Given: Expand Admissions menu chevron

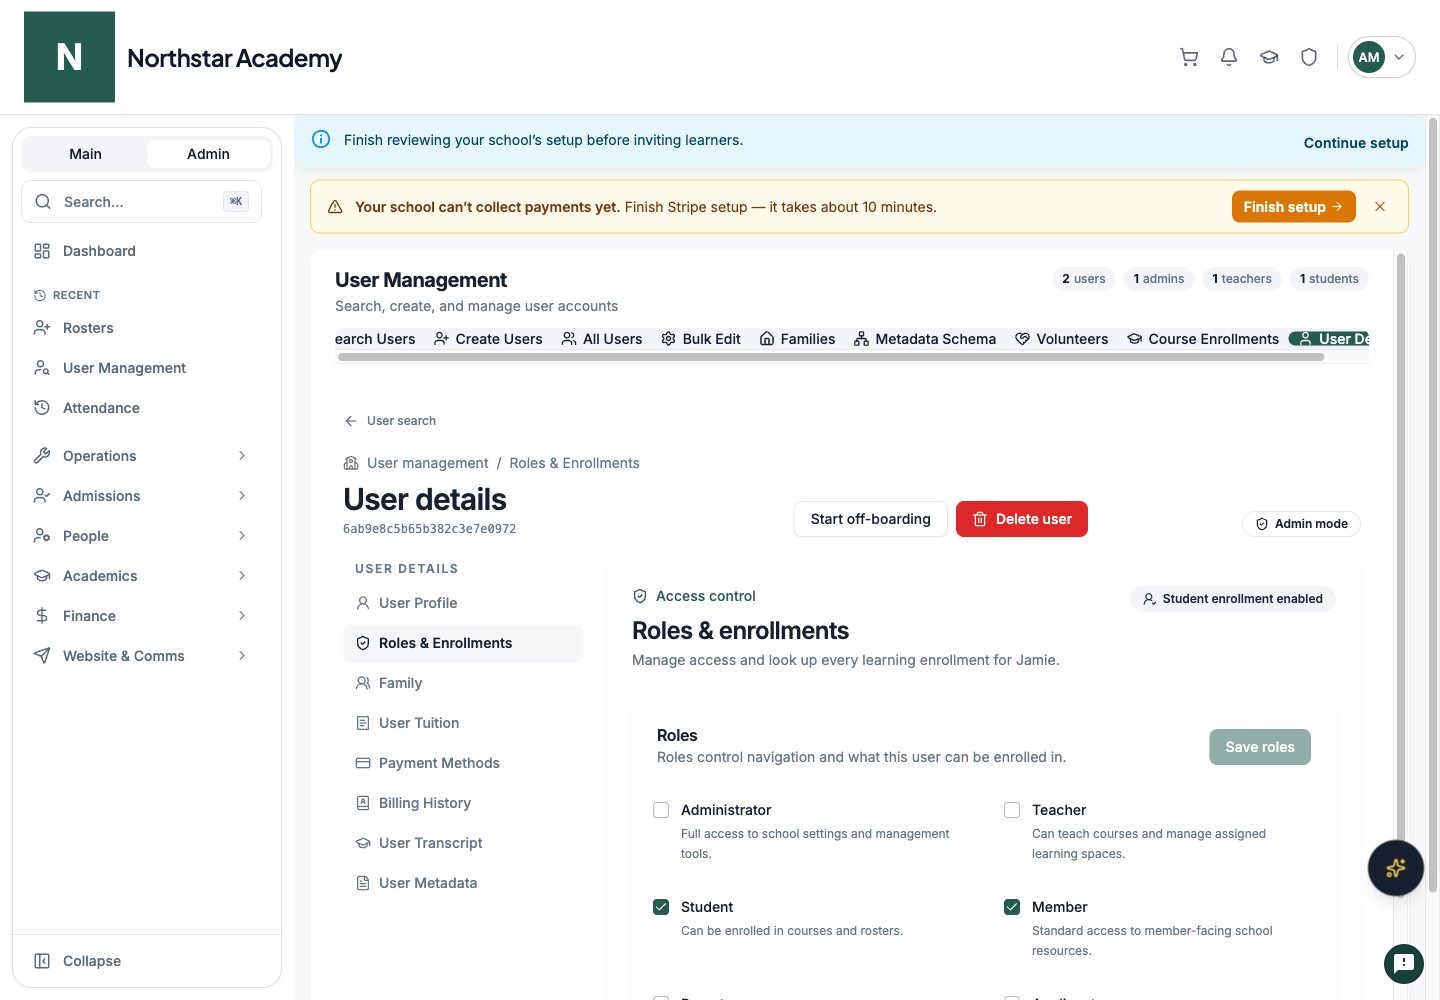Looking at the screenshot, I should pyautogui.click(x=242, y=496).
